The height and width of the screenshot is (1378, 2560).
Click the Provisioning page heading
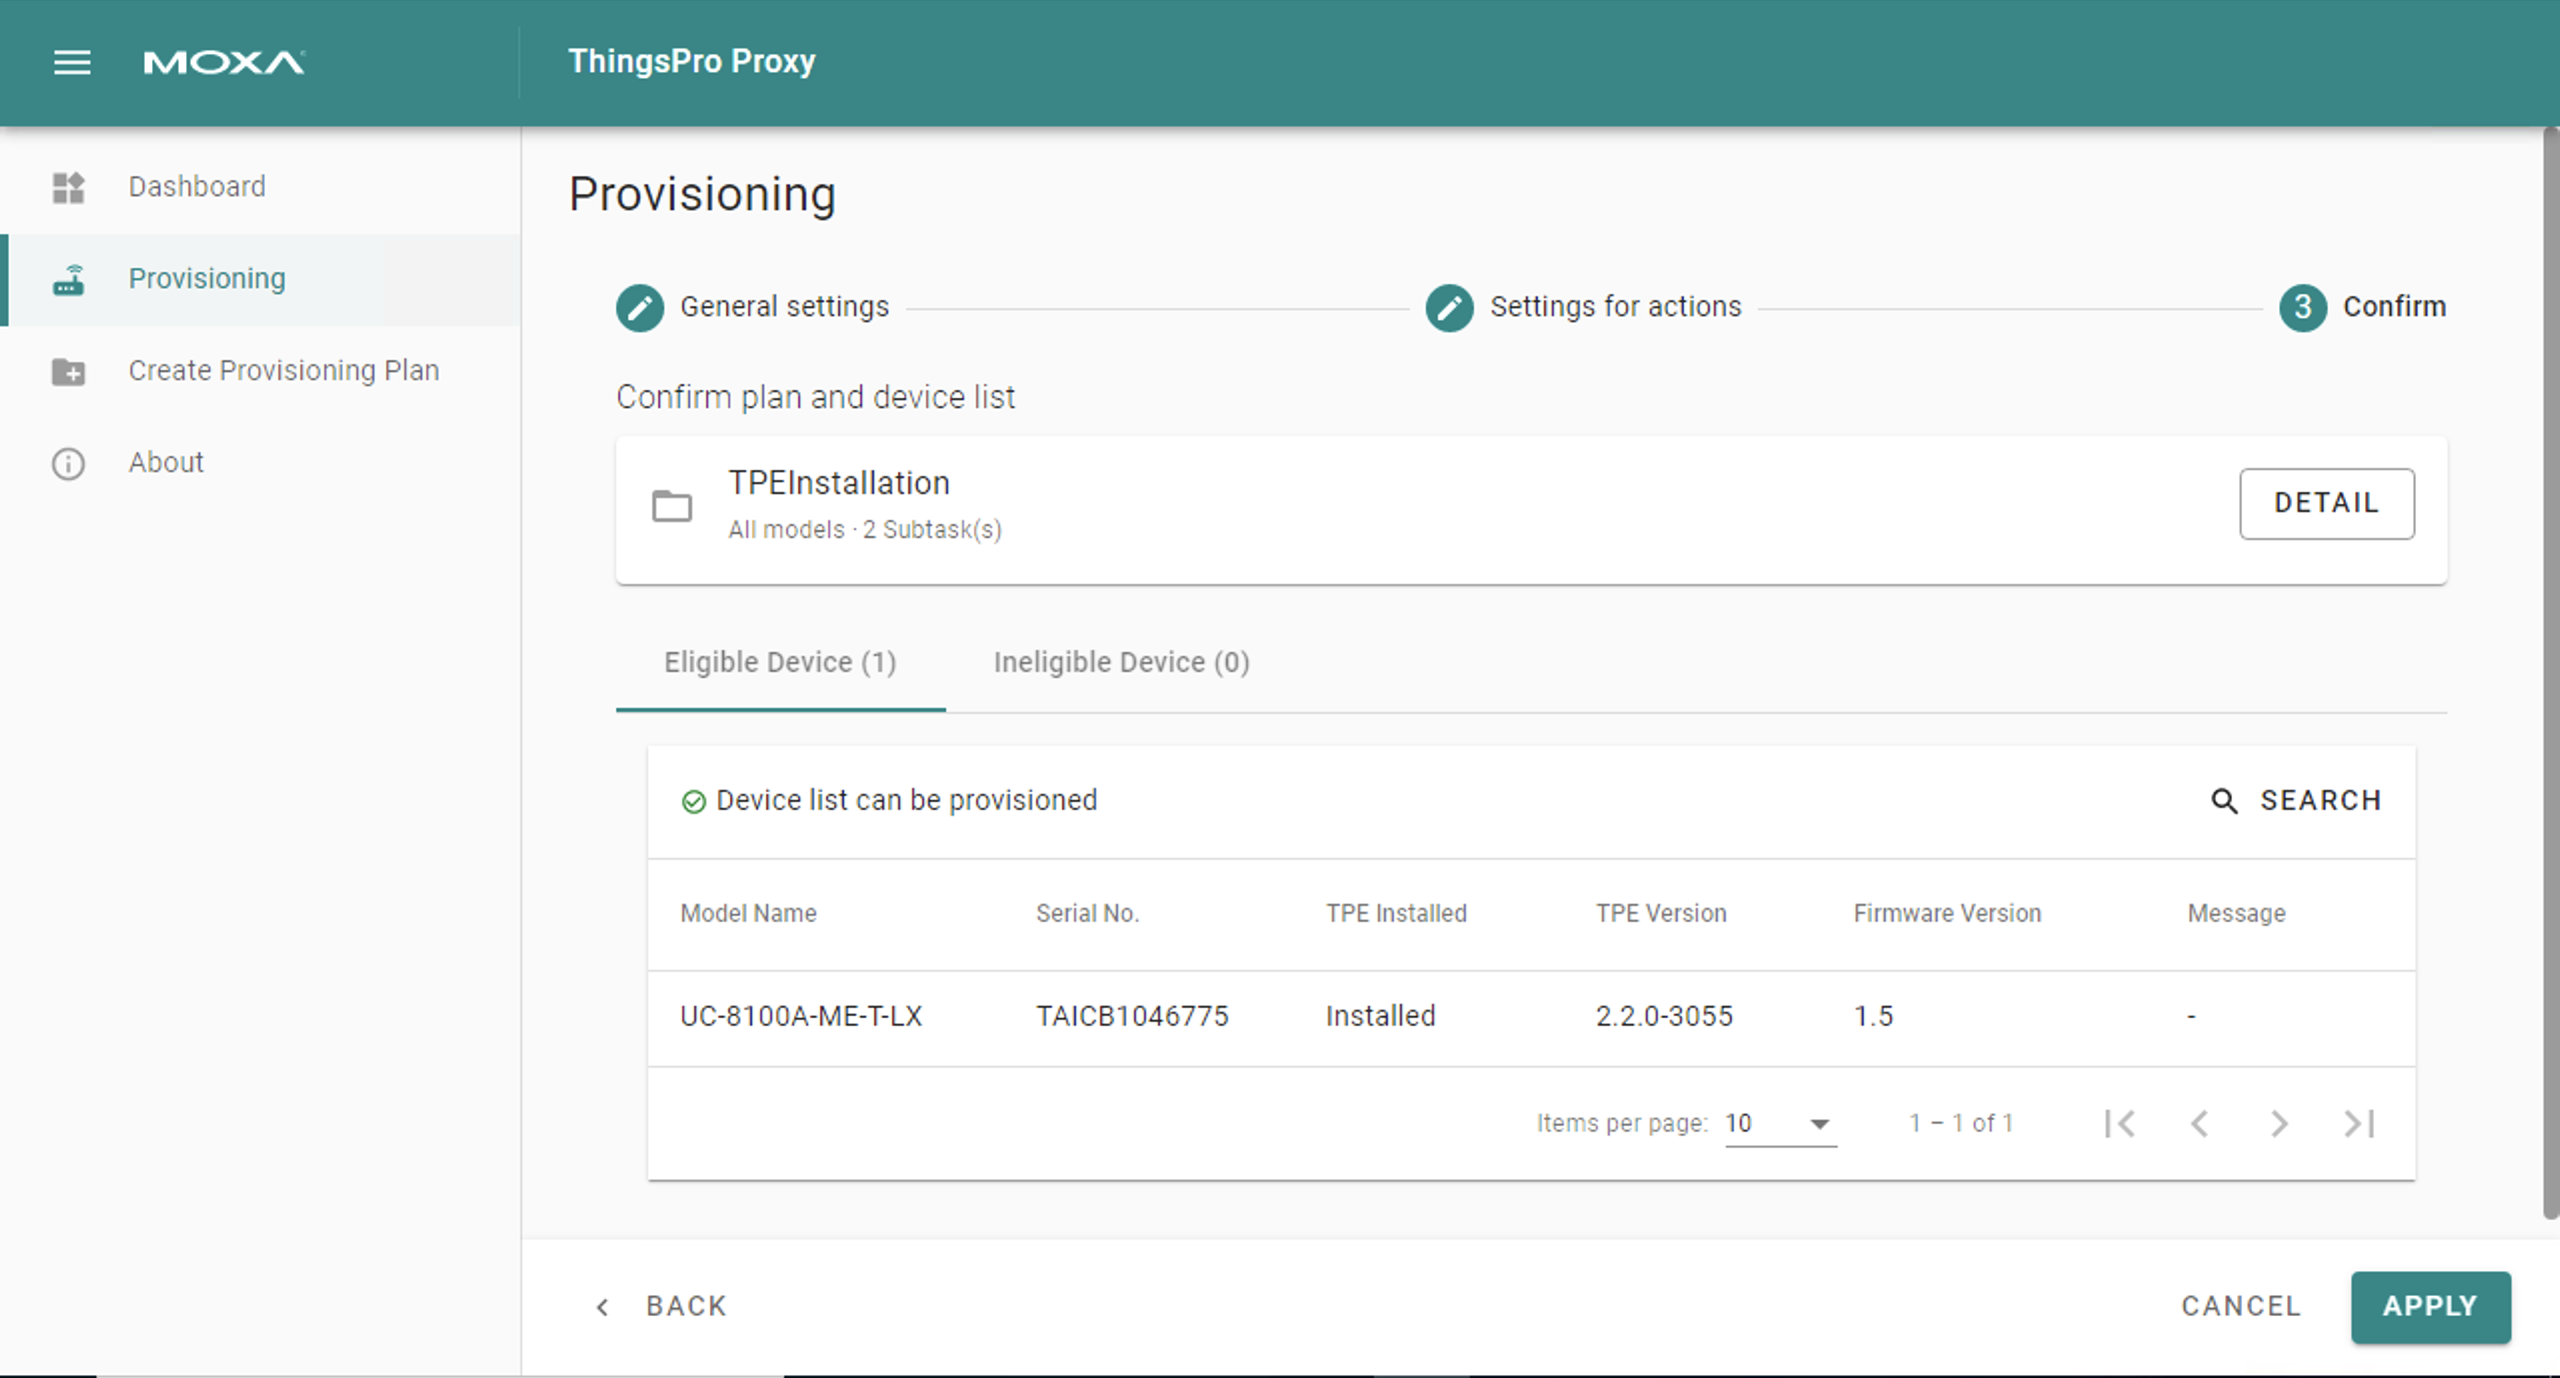pyautogui.click(x=702, y=195)
